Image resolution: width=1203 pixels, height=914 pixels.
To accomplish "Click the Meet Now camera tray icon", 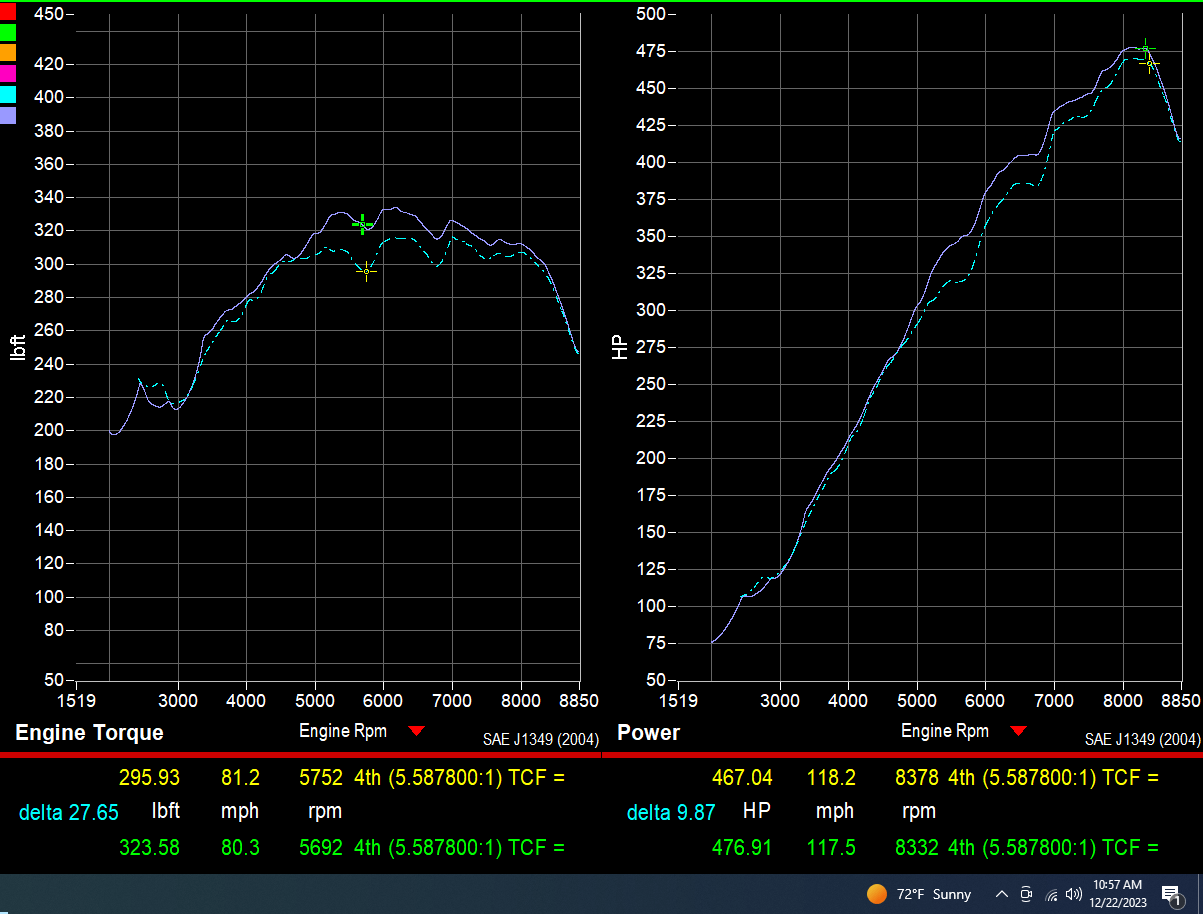I will click(1026, 894).
